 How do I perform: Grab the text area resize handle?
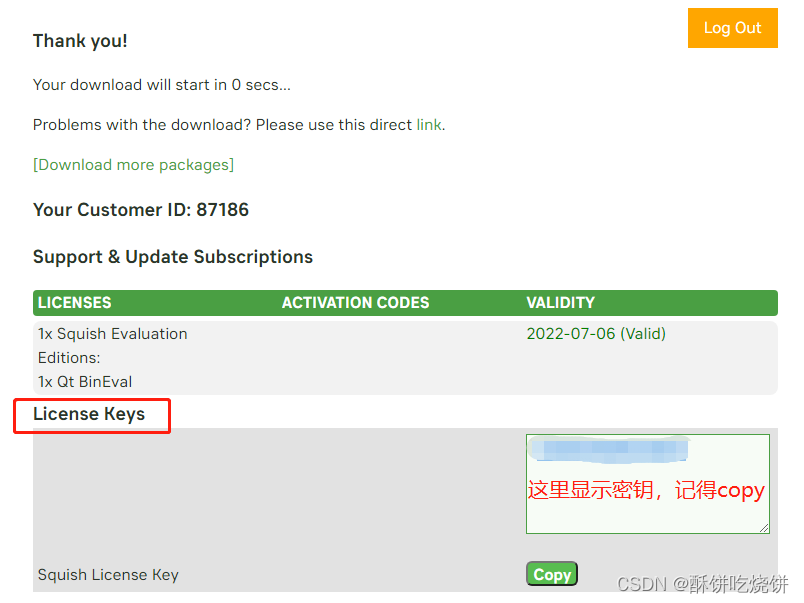tap(764, 528)
